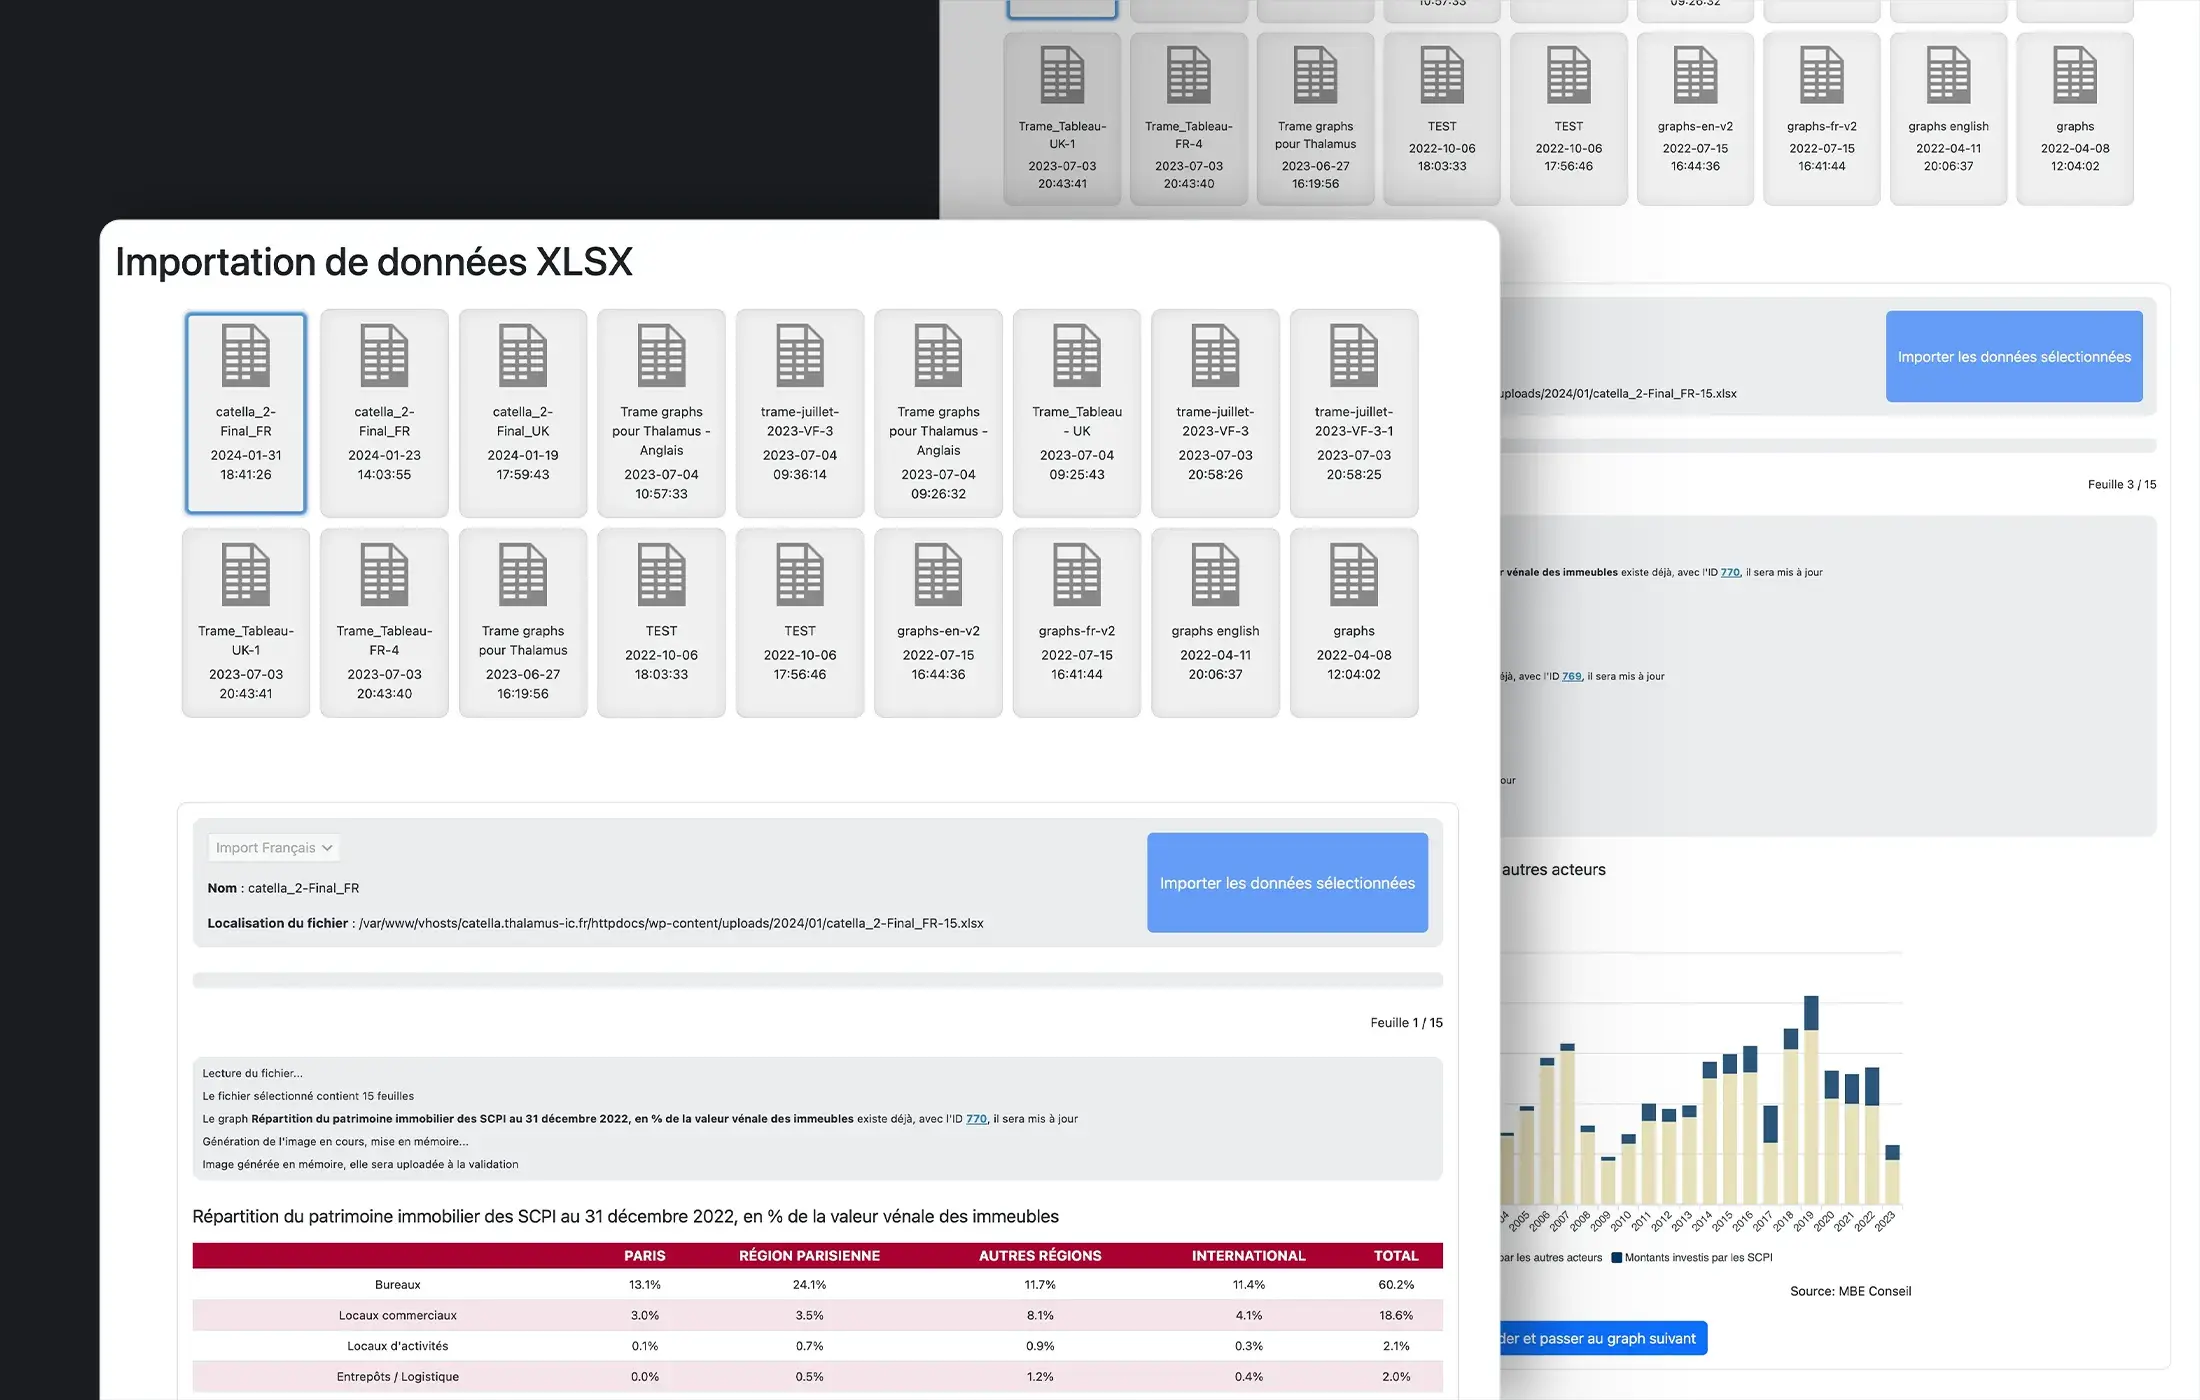2200x1400 pixels.
Task: Open graph ID 770 link in front log
Action: click(x=976, y=1119)
